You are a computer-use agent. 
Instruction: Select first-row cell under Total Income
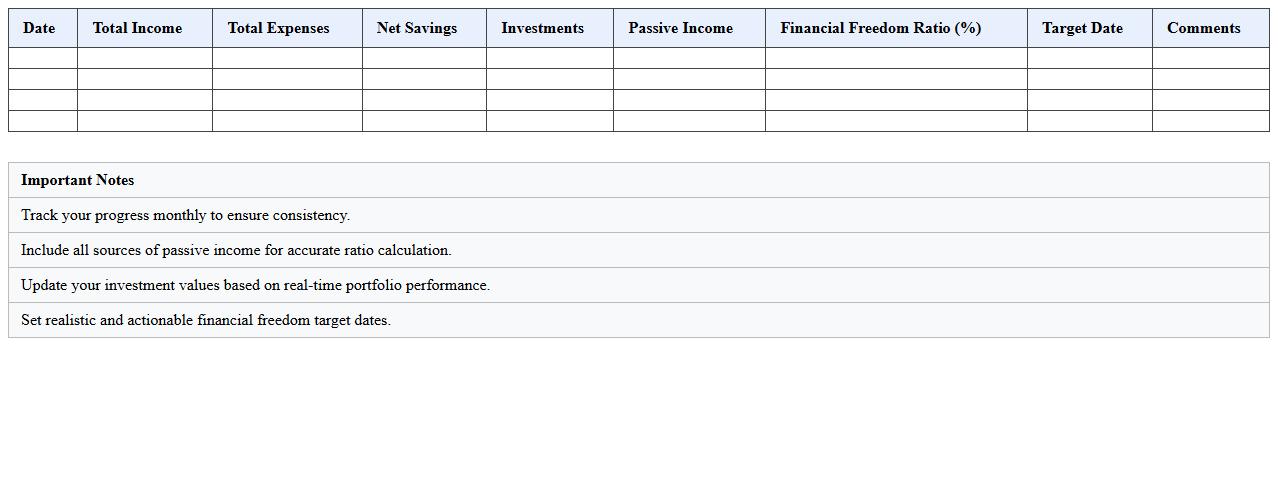pyautogui.click(x=145, y=58)
